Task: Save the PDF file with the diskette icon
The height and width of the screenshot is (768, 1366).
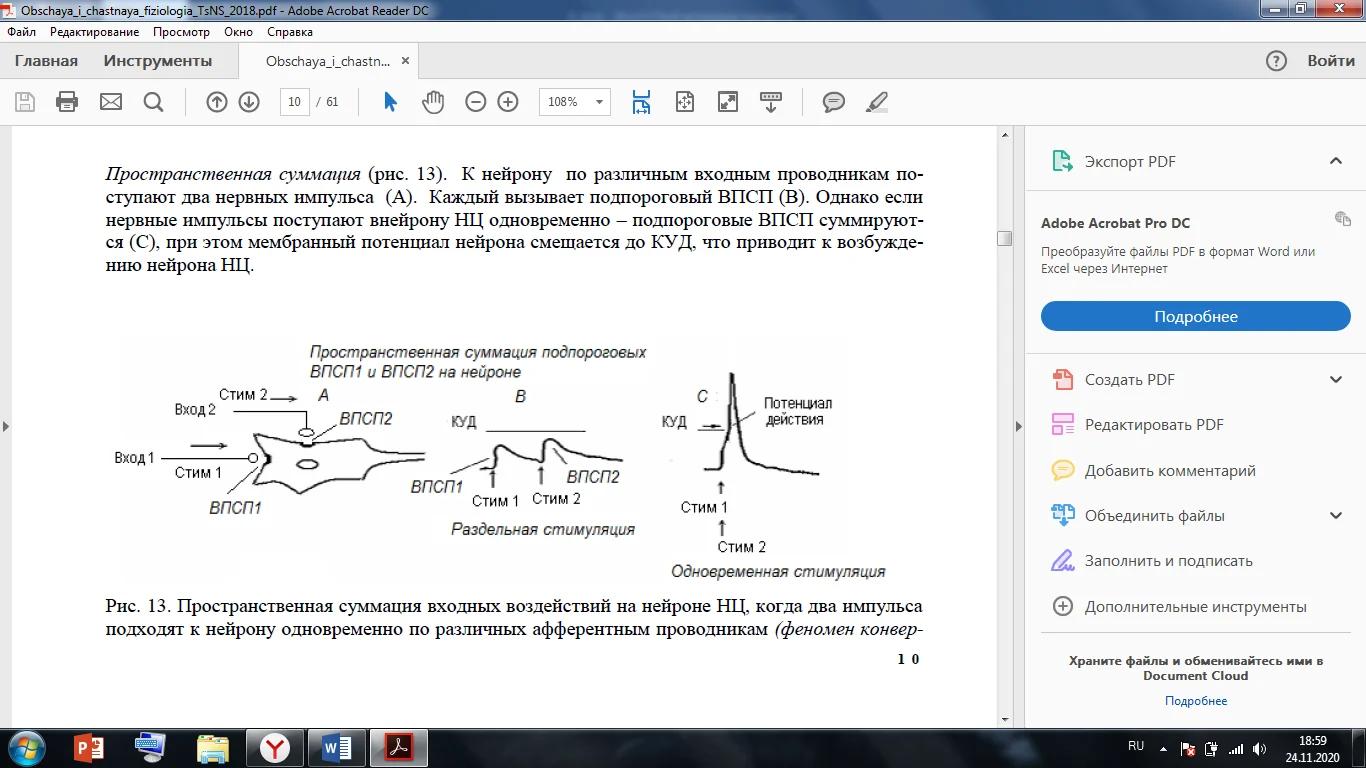Action: click(x=25, y=102)
